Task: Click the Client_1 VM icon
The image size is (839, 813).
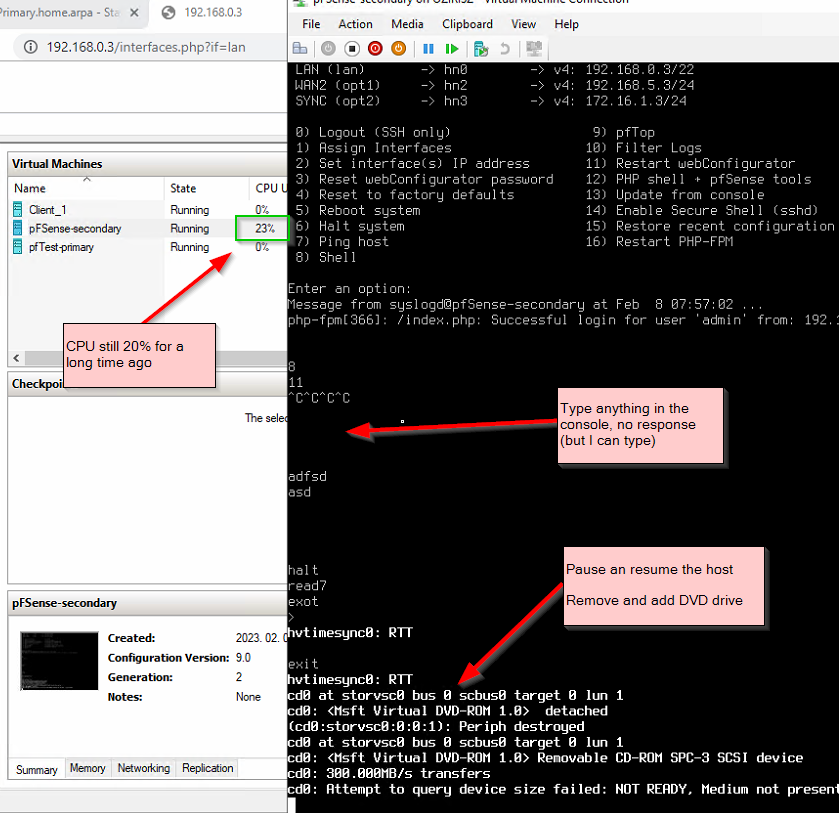Action: pyautogui.click(x=18, y=209)
